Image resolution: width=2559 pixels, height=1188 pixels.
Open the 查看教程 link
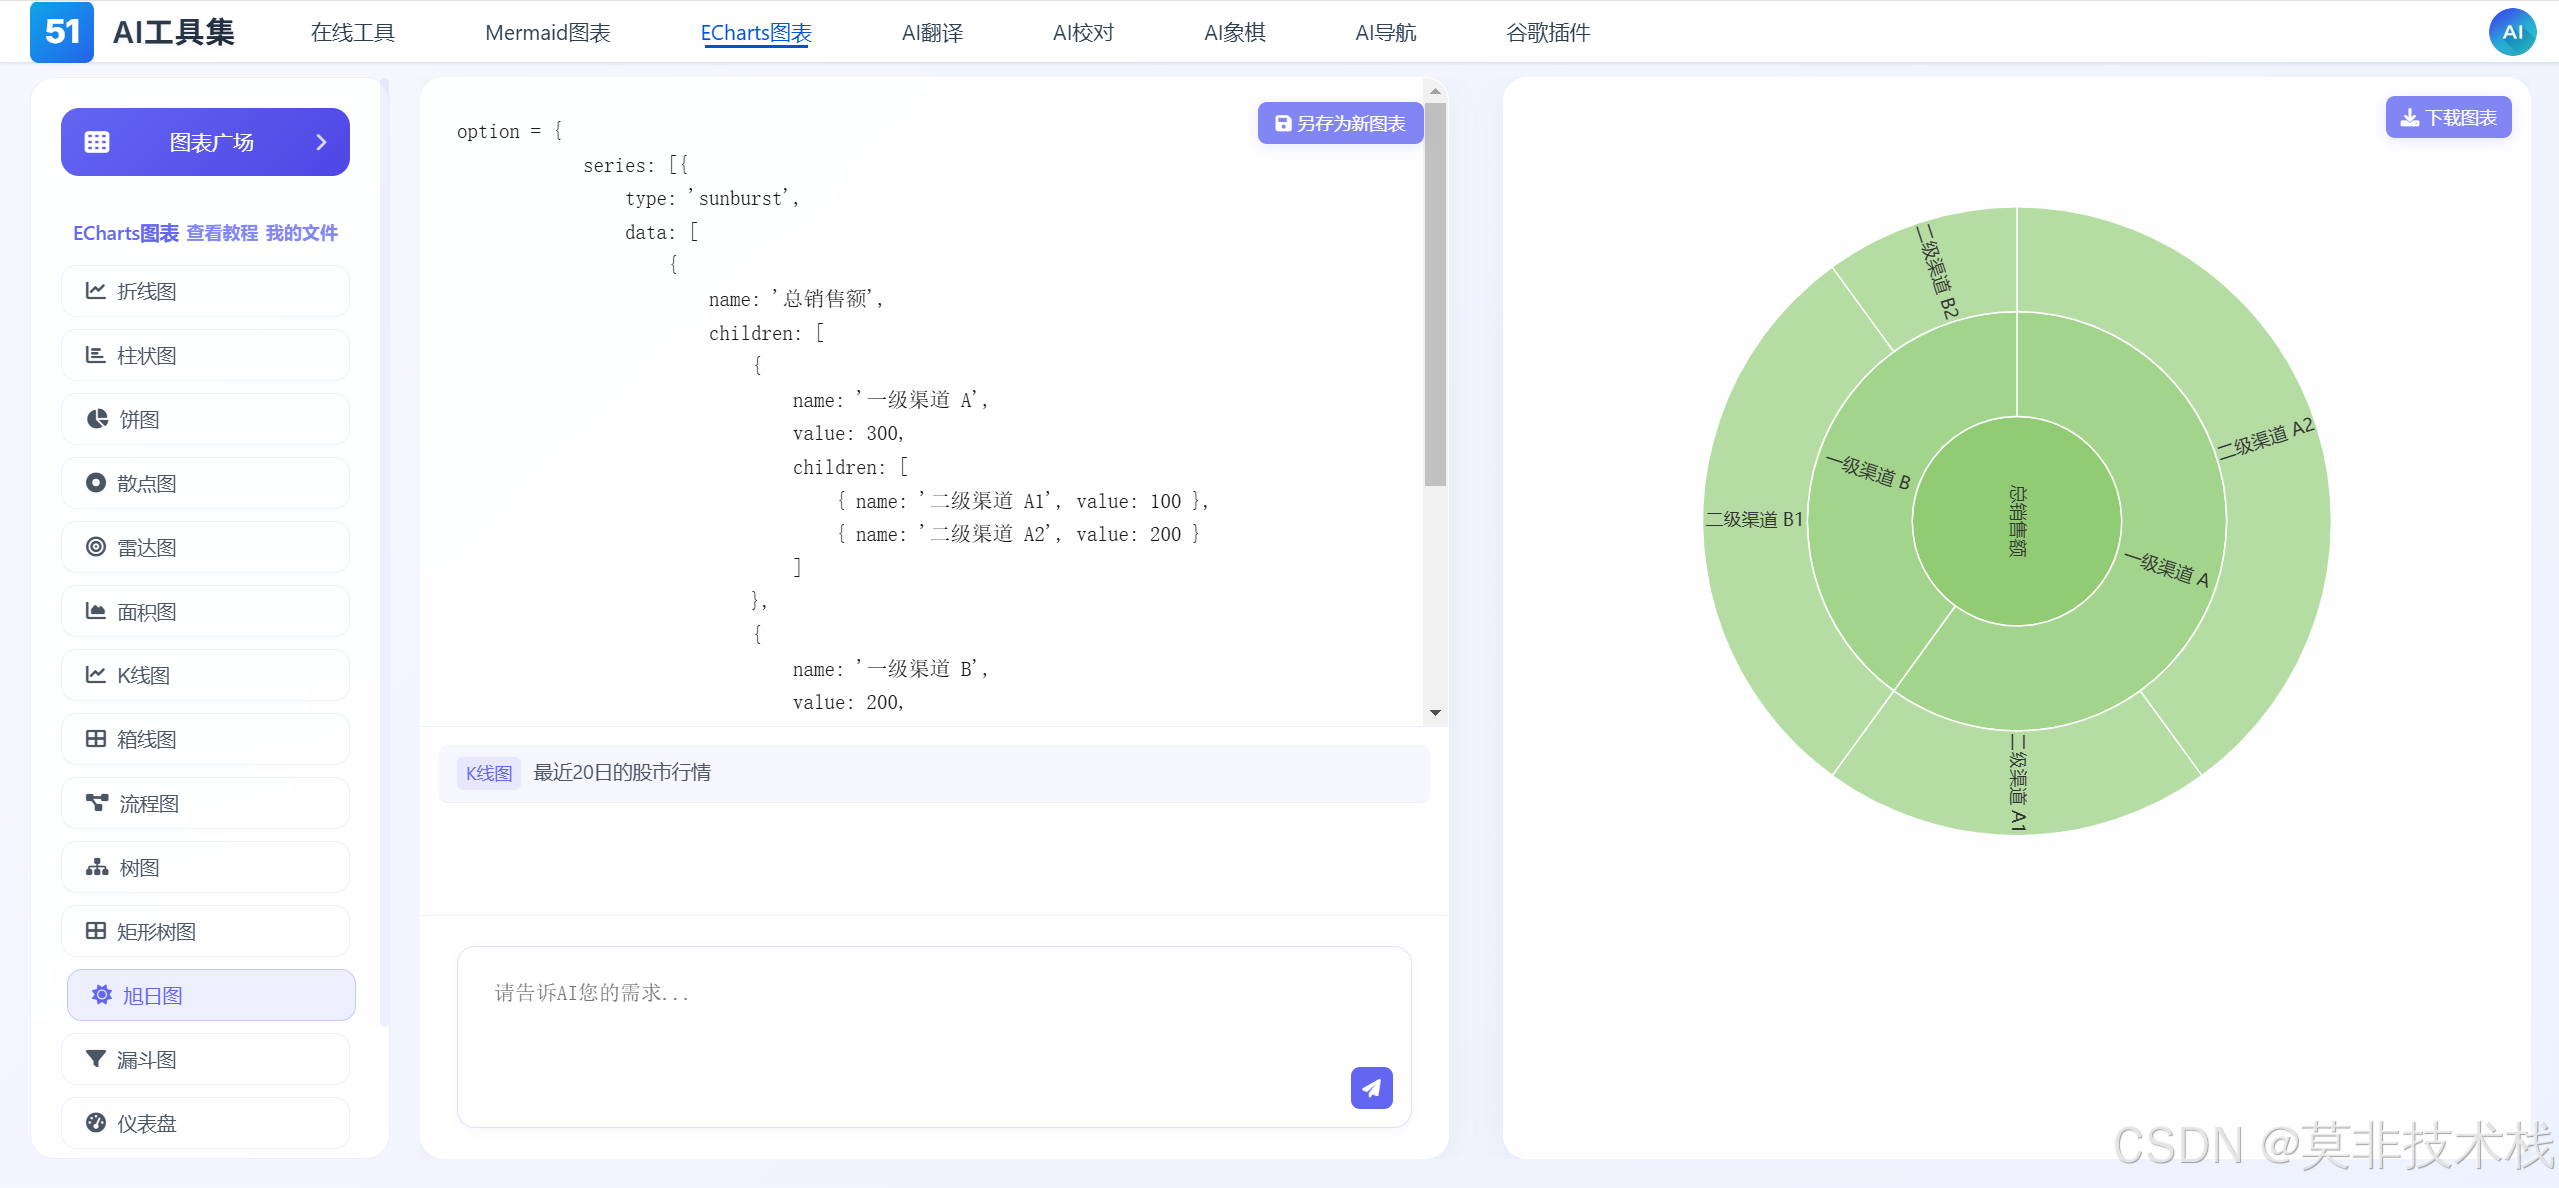pos(222,233)
